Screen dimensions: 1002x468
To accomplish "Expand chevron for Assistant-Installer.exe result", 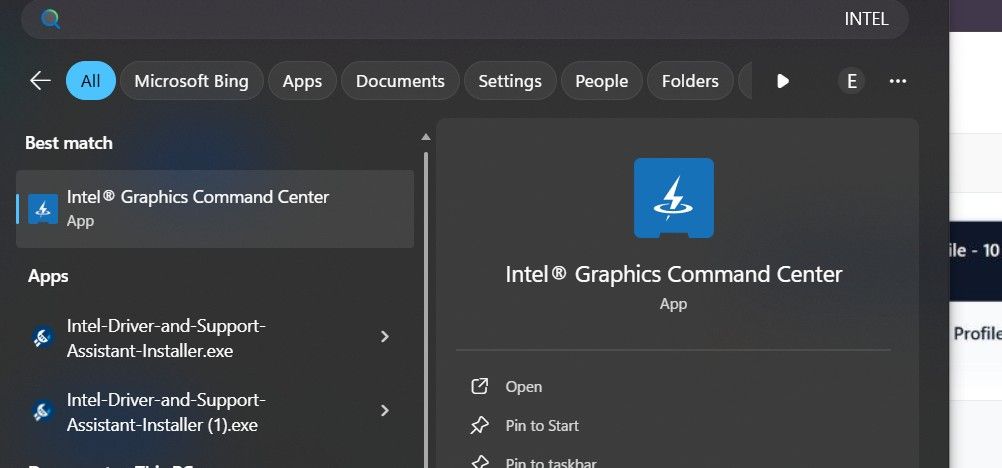I will click(x=385, y=336).
